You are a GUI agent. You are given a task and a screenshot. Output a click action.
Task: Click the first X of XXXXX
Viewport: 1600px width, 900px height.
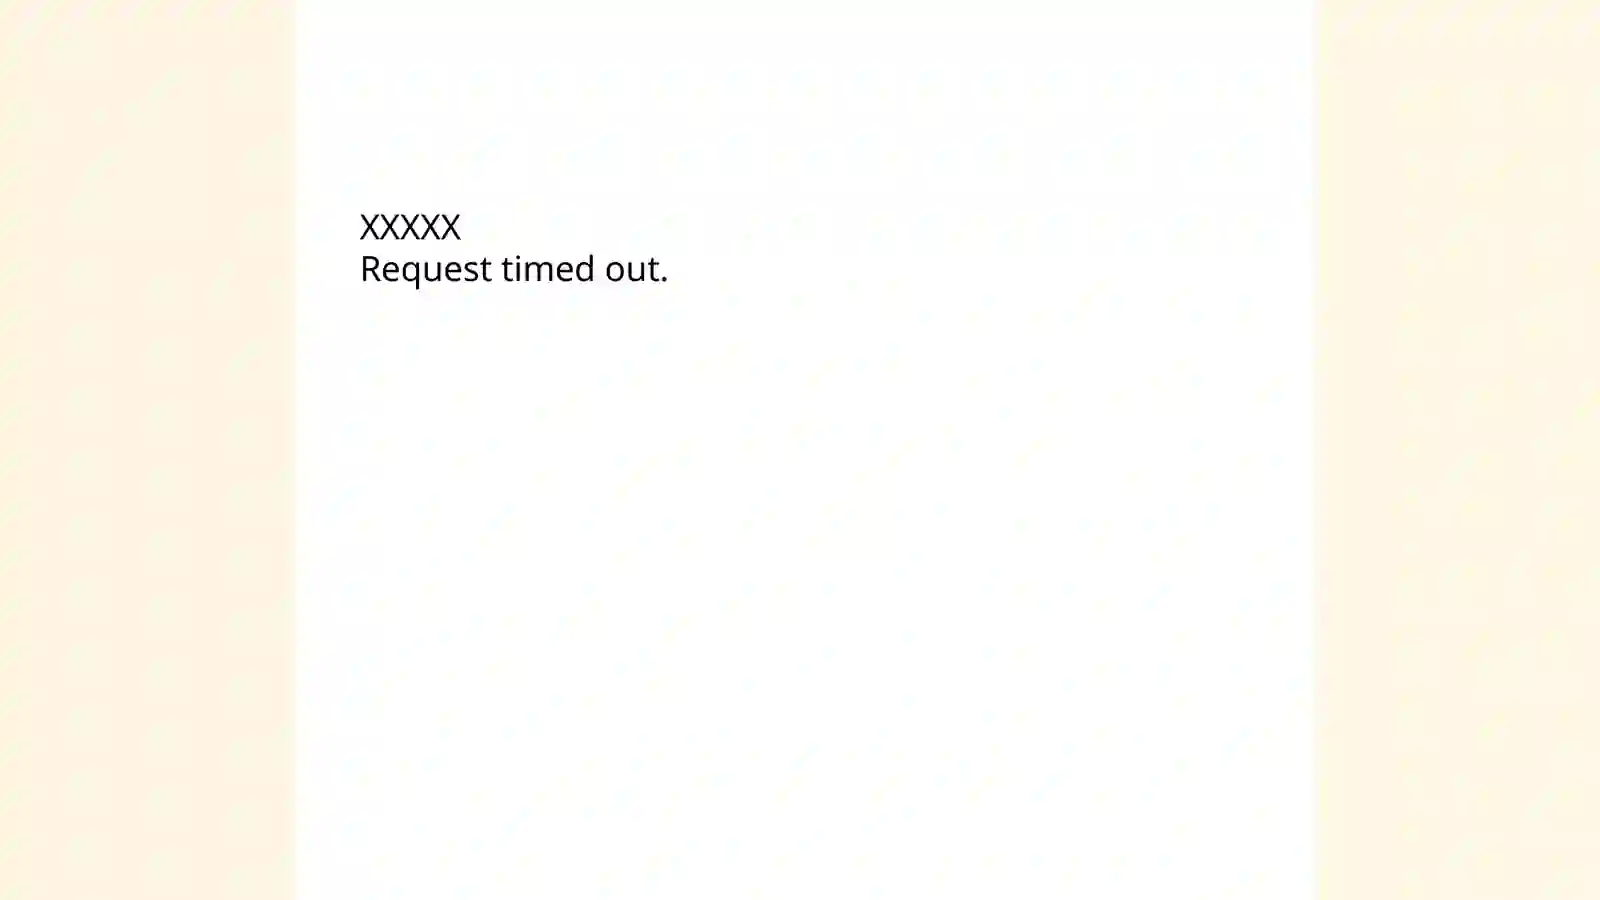pos(370,227)
